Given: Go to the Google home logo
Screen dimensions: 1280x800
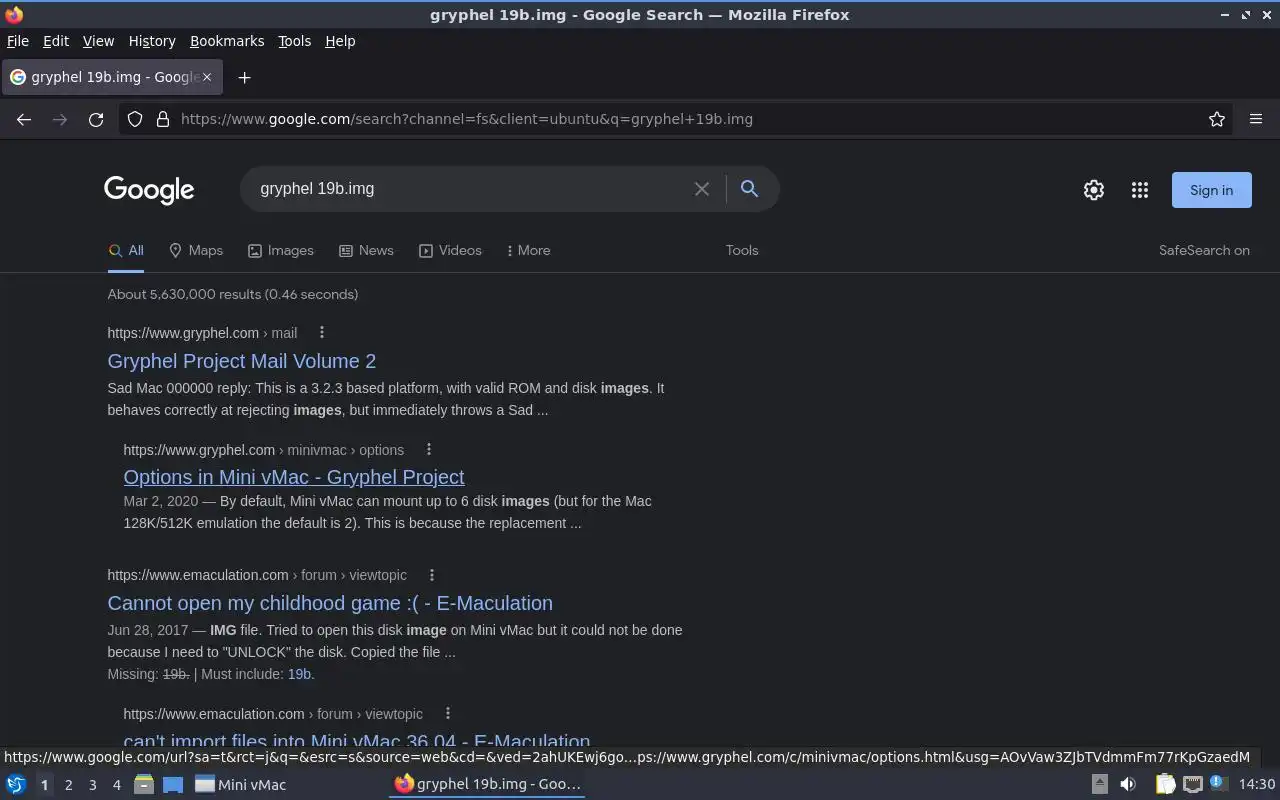Looking at the screenshot, I should pyautogui.click(x=149, y=190).
